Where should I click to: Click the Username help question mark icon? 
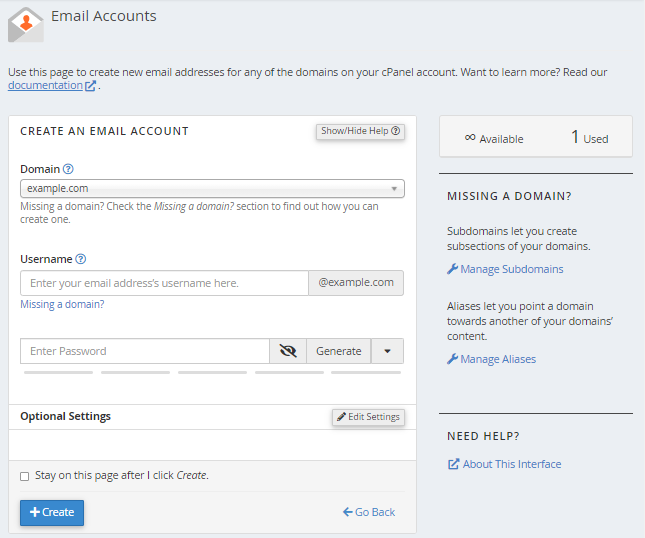80,259
